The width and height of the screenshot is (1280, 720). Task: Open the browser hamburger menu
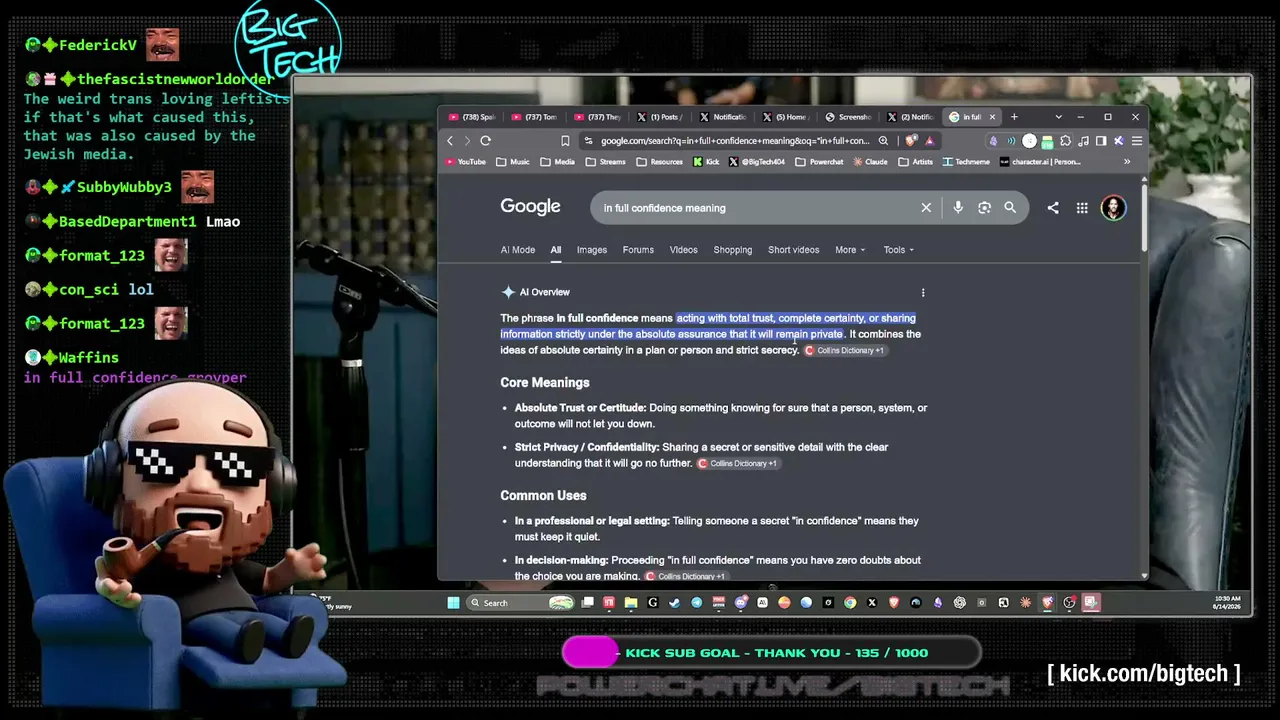tap(1136, 141)
